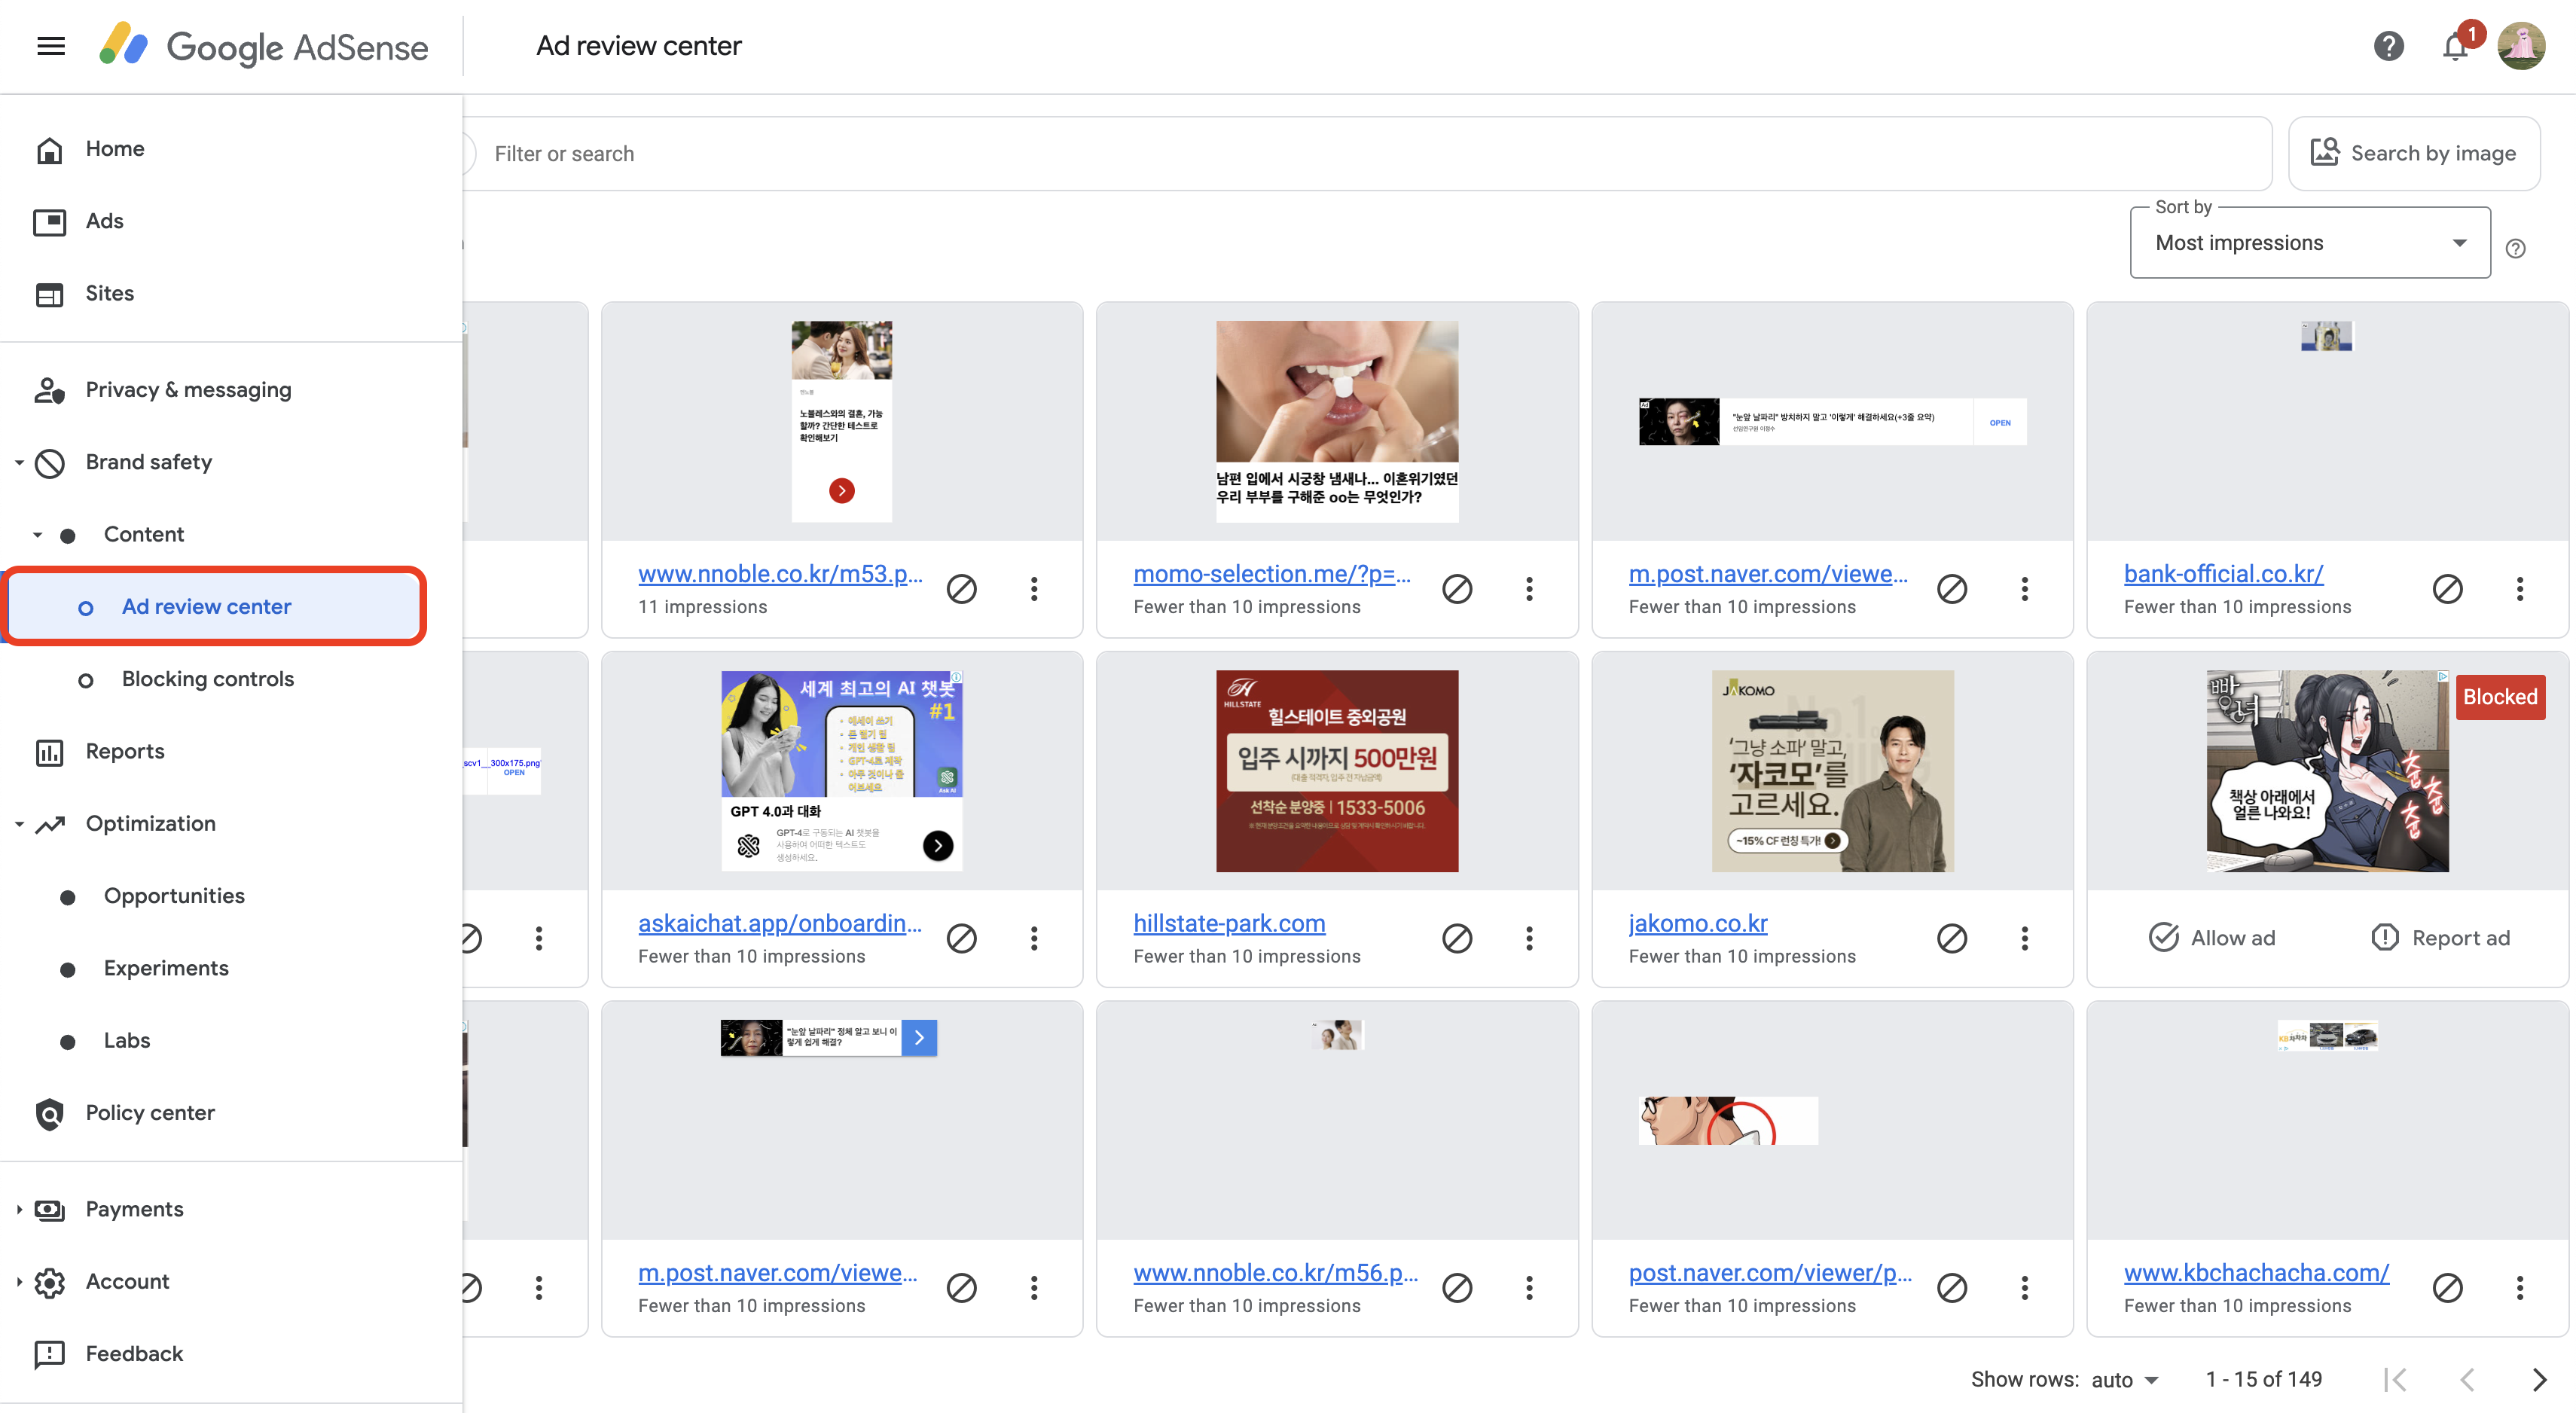Block the www.kbchachacha.com ad
Viewport: 2576px width, 1413px height.
tap(2447, 1288)
